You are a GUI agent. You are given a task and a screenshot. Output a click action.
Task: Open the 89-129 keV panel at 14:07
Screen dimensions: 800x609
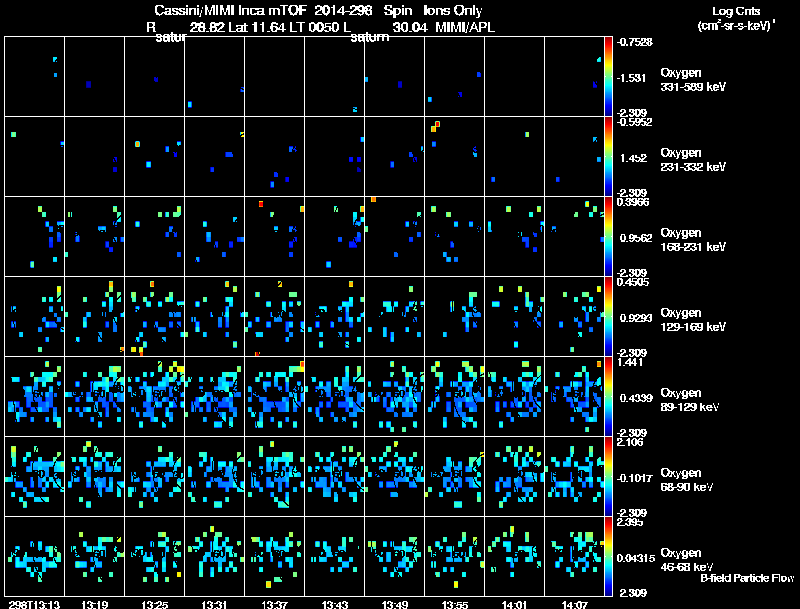pyautogui.click(x=575, y=397)
